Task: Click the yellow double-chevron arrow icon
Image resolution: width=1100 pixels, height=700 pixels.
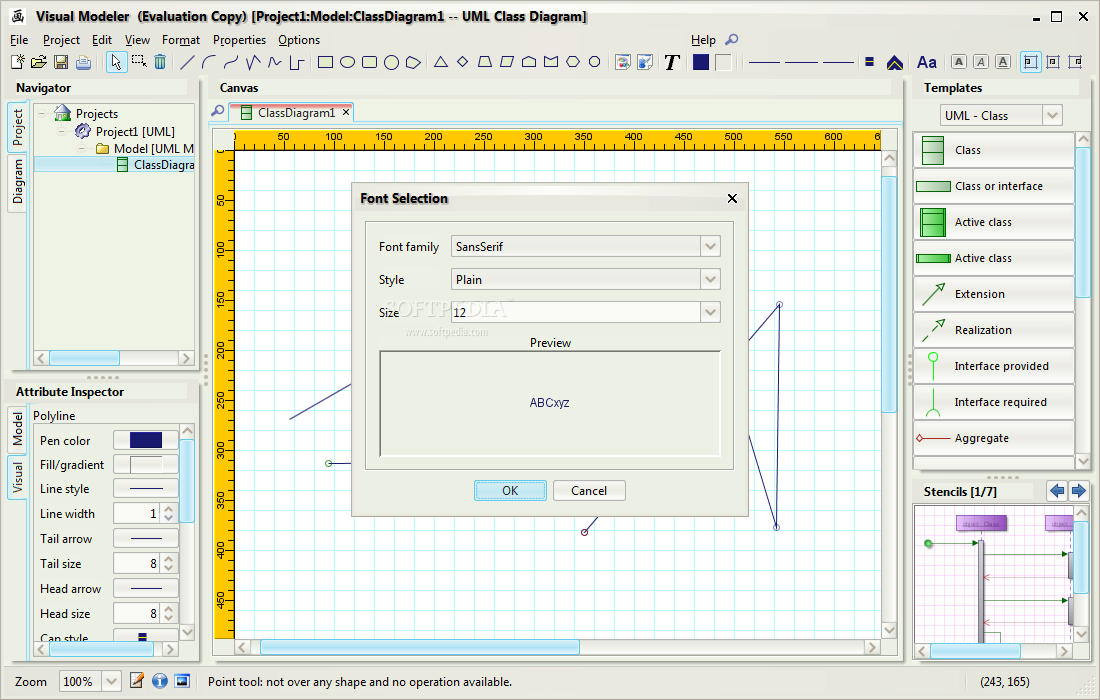Action: point(894,62)
